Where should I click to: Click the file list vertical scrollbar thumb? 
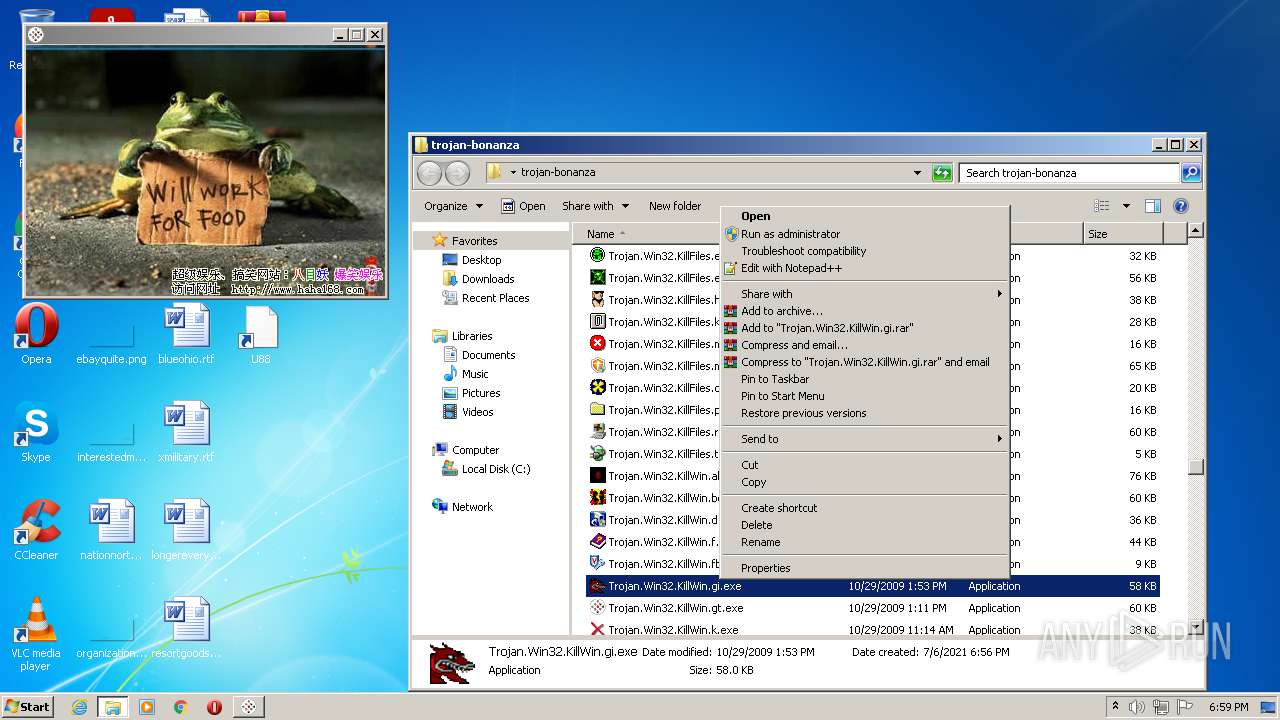(1195, 466)
